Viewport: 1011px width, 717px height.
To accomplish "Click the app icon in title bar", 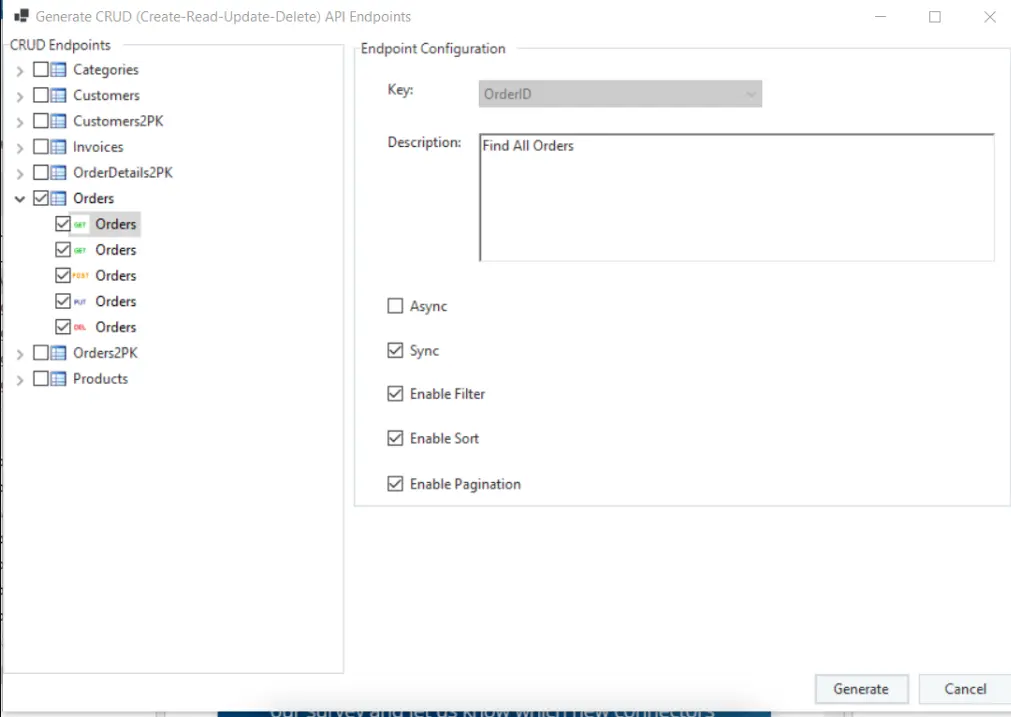I will point(20,17).
